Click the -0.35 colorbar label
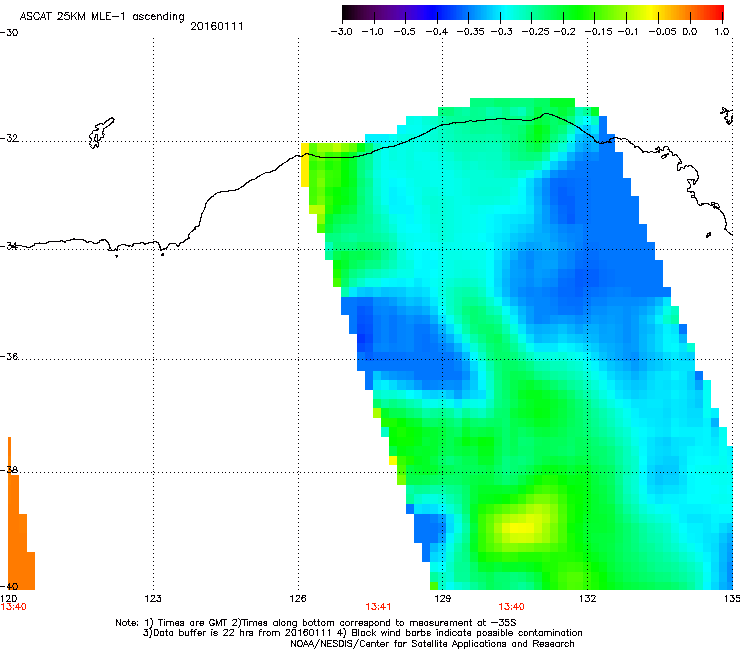Image resolution: width=740 pixels, height=650 pixels. (470, 32)
